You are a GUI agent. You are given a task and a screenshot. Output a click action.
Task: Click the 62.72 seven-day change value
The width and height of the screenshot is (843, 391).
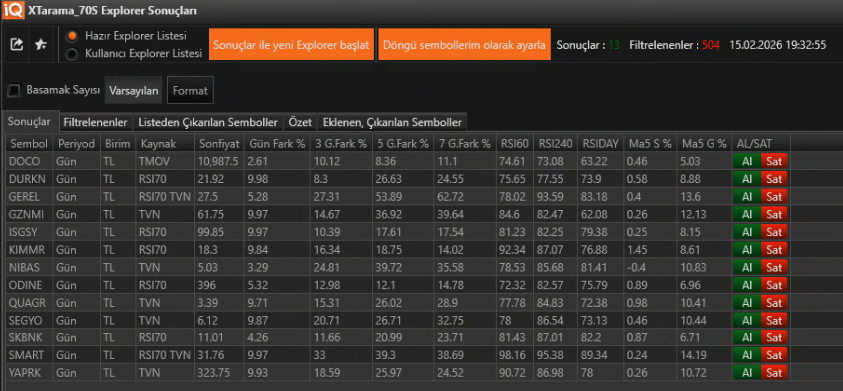(465, 196)
